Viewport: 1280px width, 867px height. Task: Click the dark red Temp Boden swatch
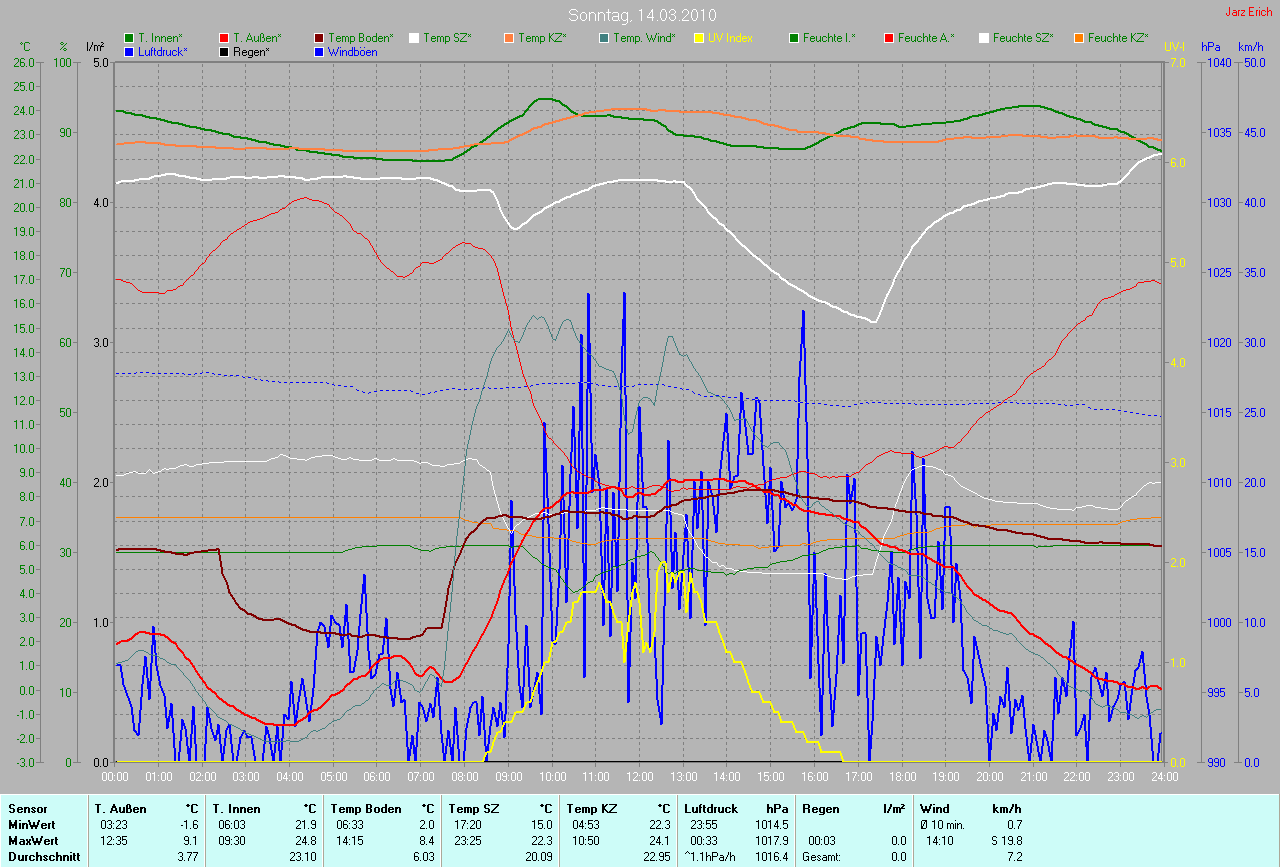[319, 38]
